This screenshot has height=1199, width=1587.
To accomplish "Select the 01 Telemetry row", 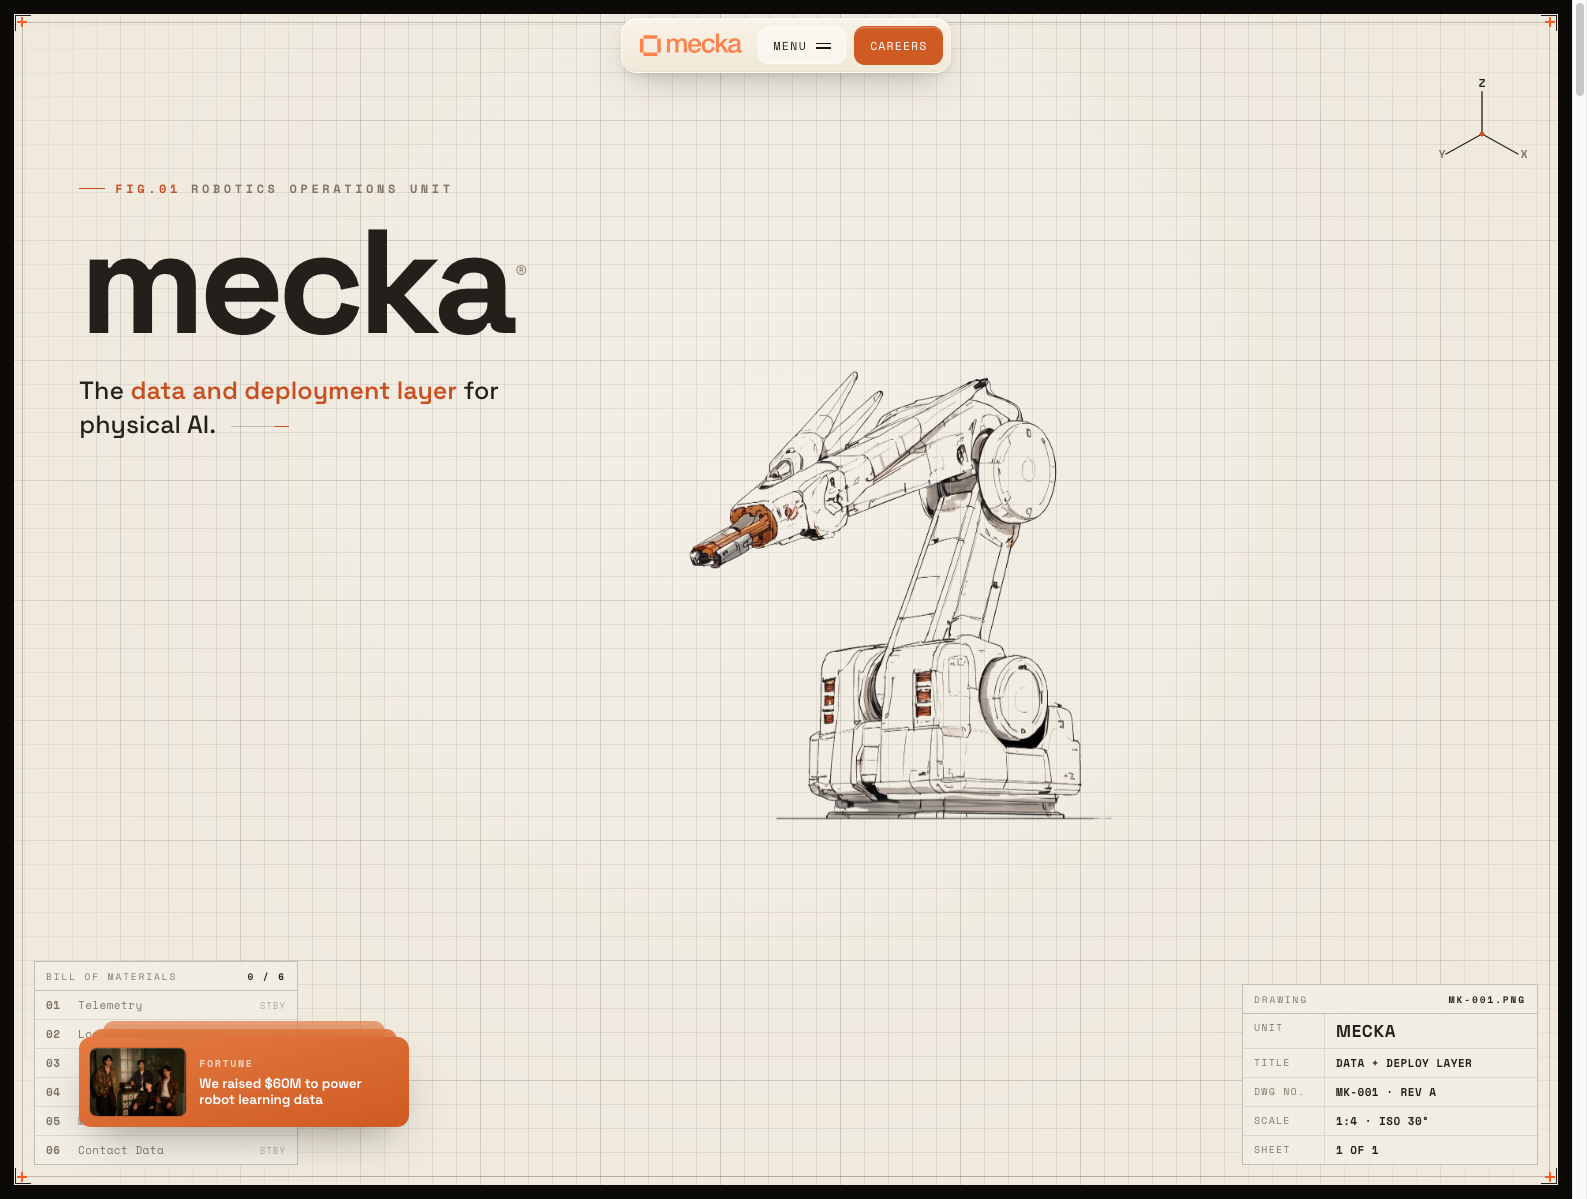I will 166,1005.
